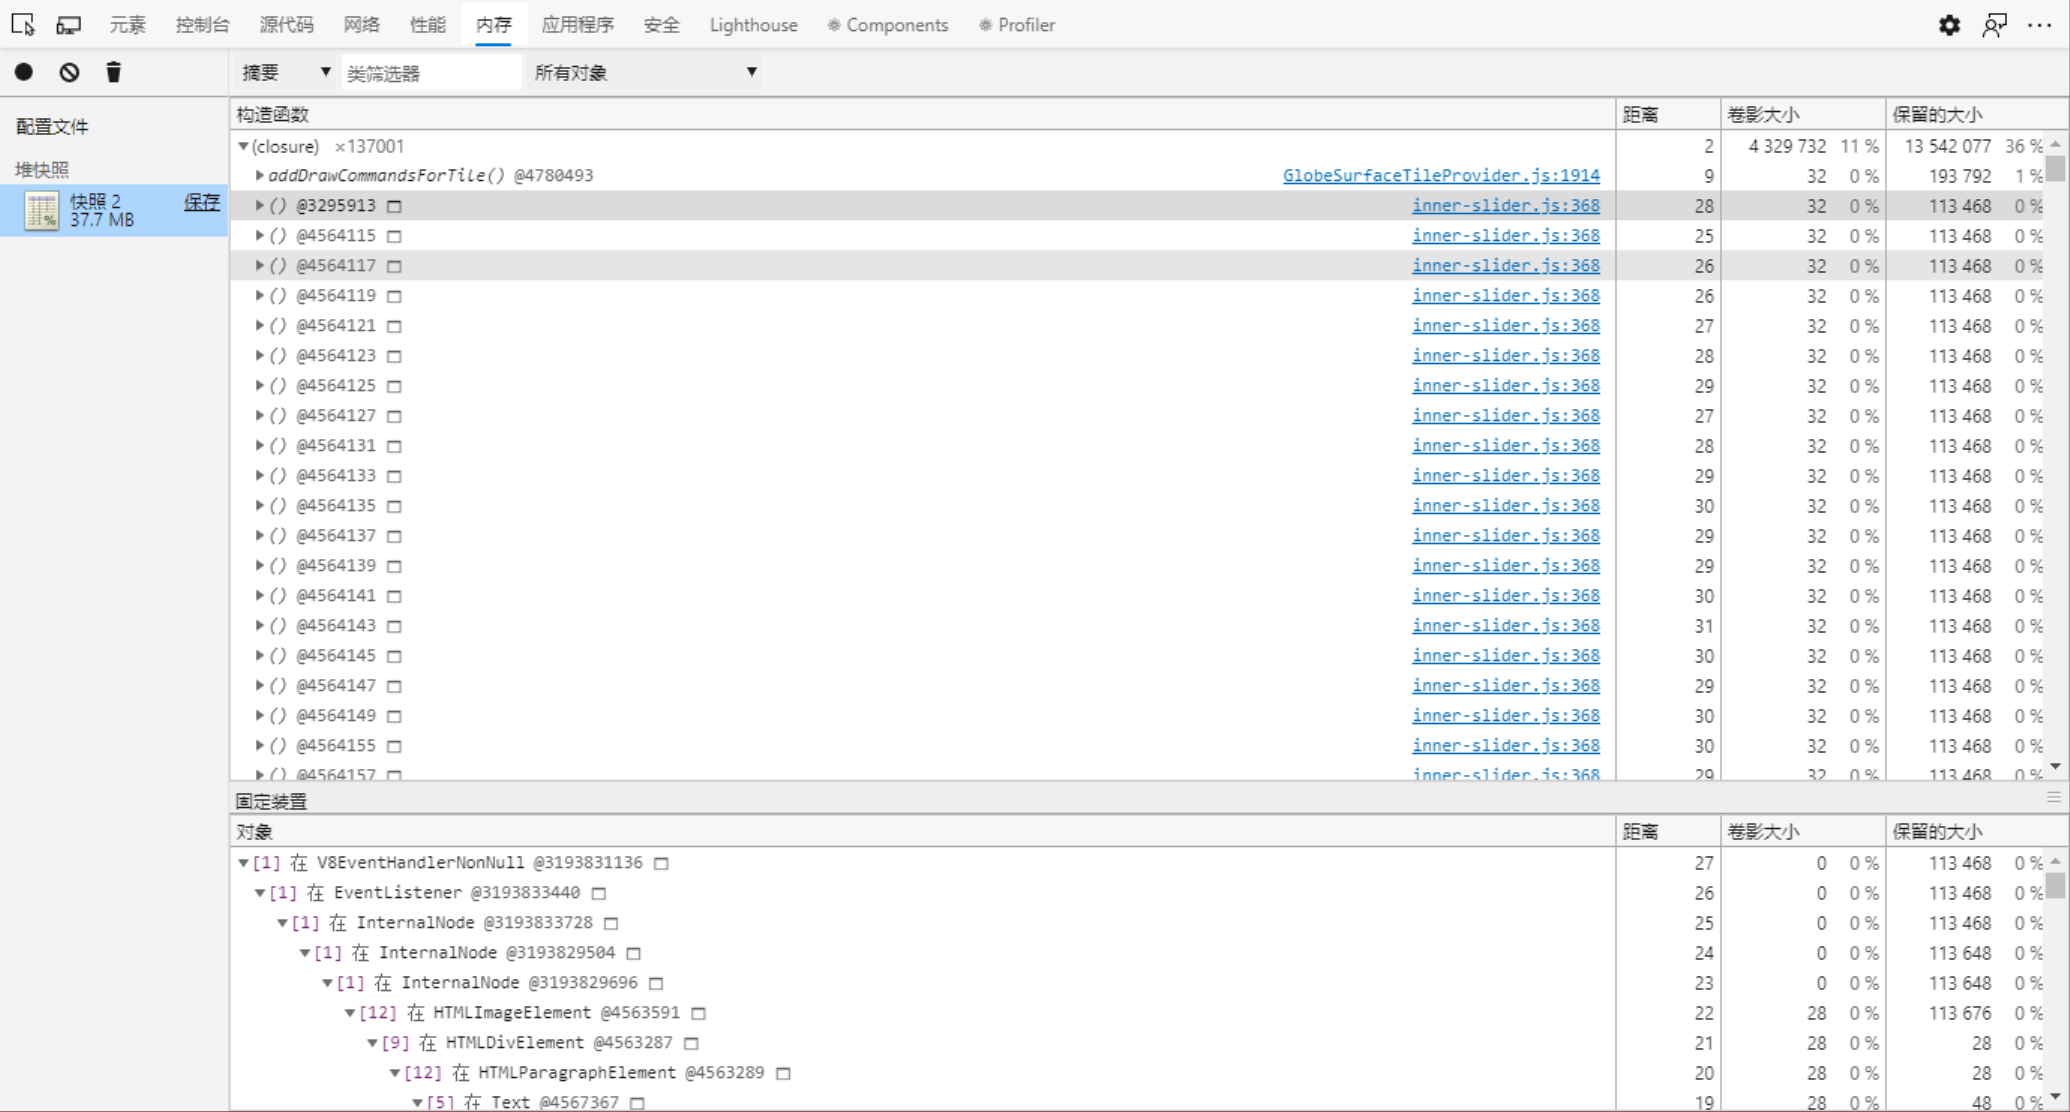Viewport: 2070px width, 1112px height.
Task: Open the more options three-dot menu
Action: tap(2041, 25)
